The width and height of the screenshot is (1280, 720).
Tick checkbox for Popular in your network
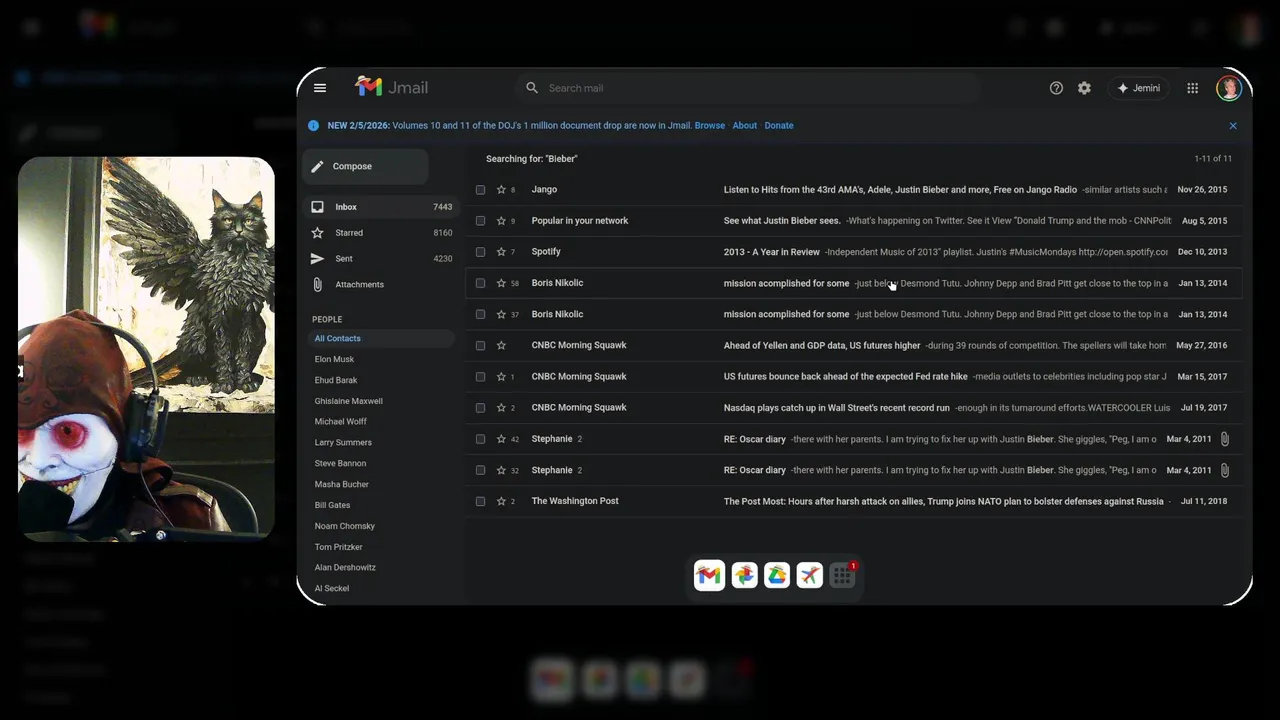coord(481,221)
